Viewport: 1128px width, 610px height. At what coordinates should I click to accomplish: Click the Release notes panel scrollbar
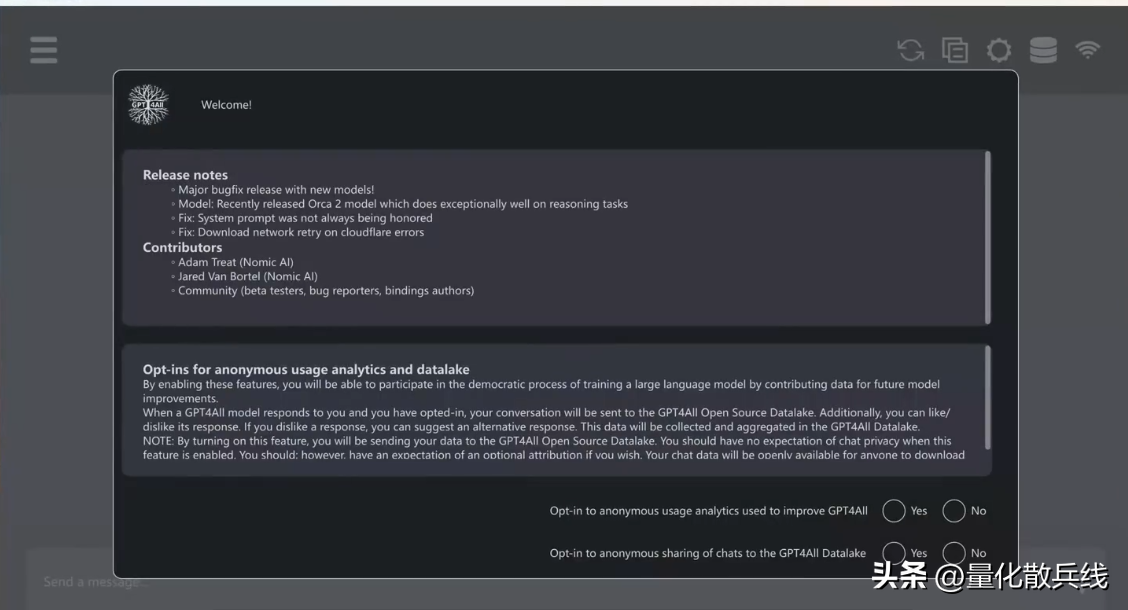coord(988,237)
